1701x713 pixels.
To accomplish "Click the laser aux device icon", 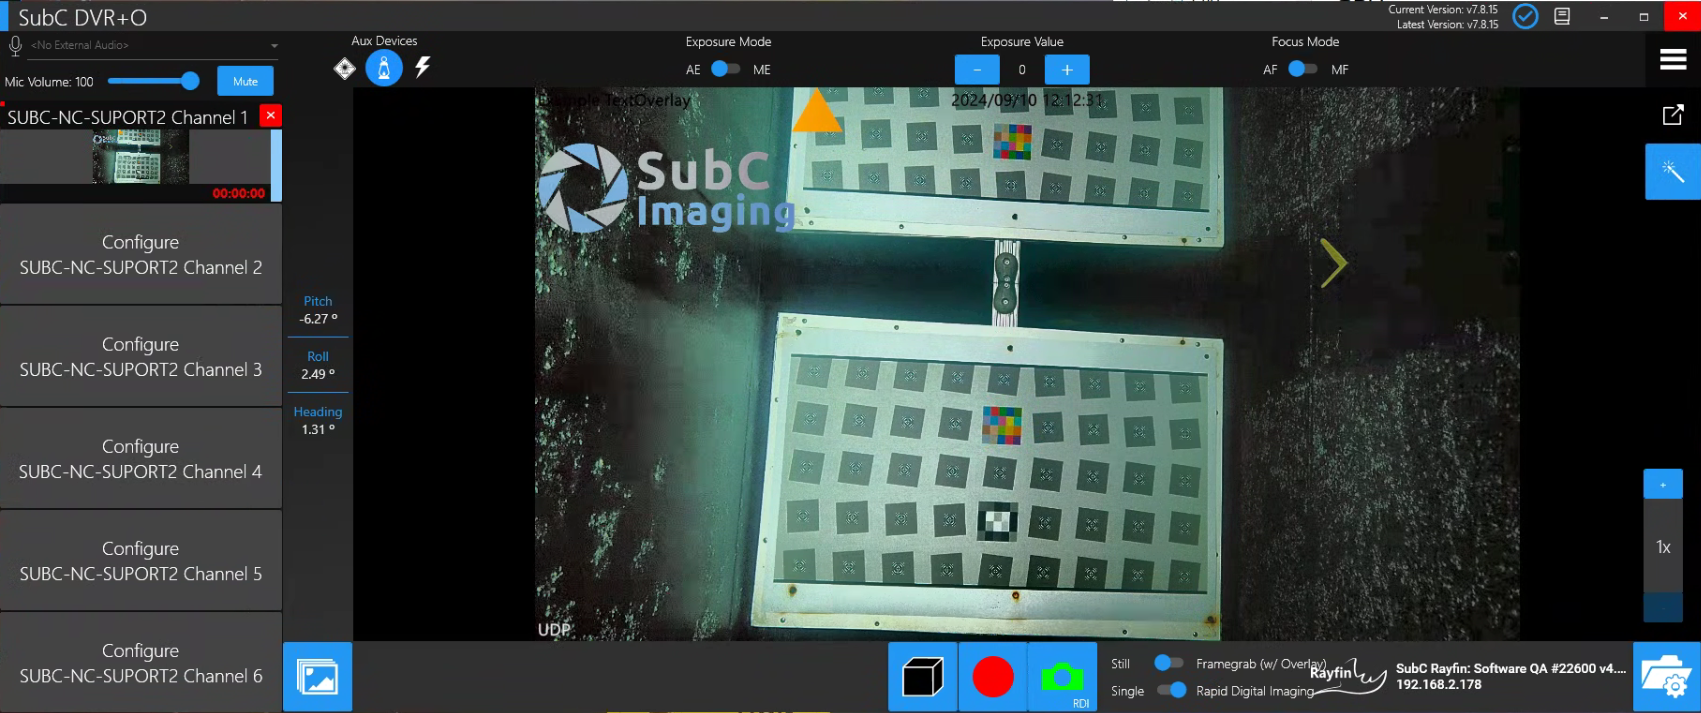I will 345,68.
